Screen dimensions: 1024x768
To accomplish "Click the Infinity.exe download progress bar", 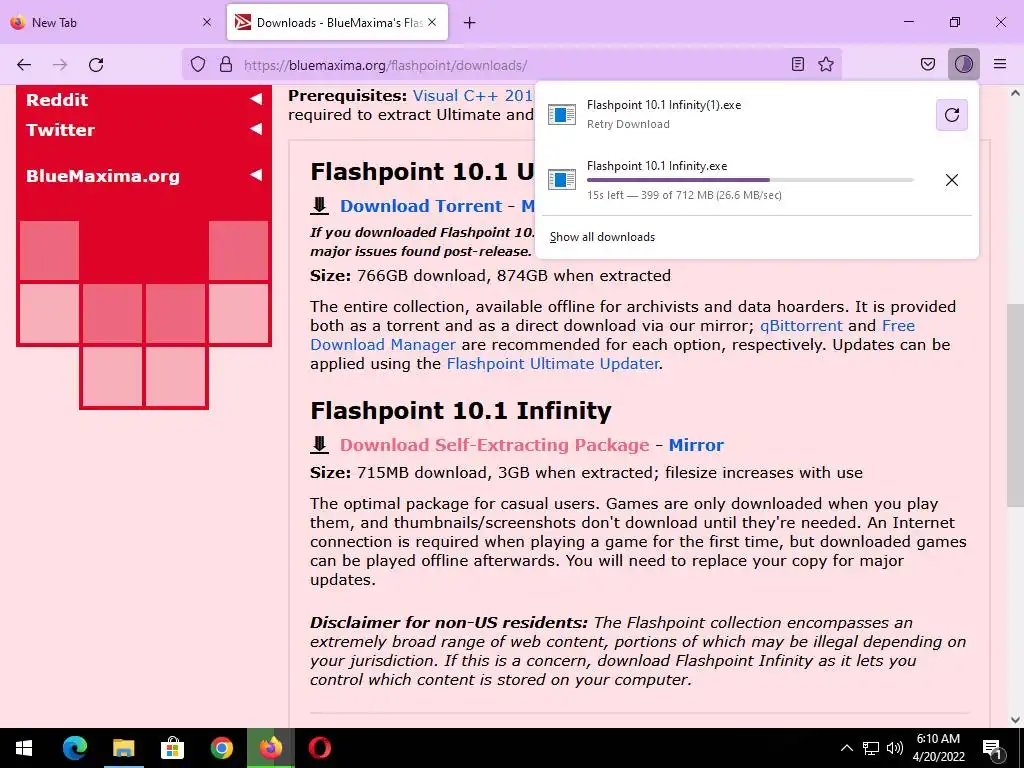I will (750, 180).
